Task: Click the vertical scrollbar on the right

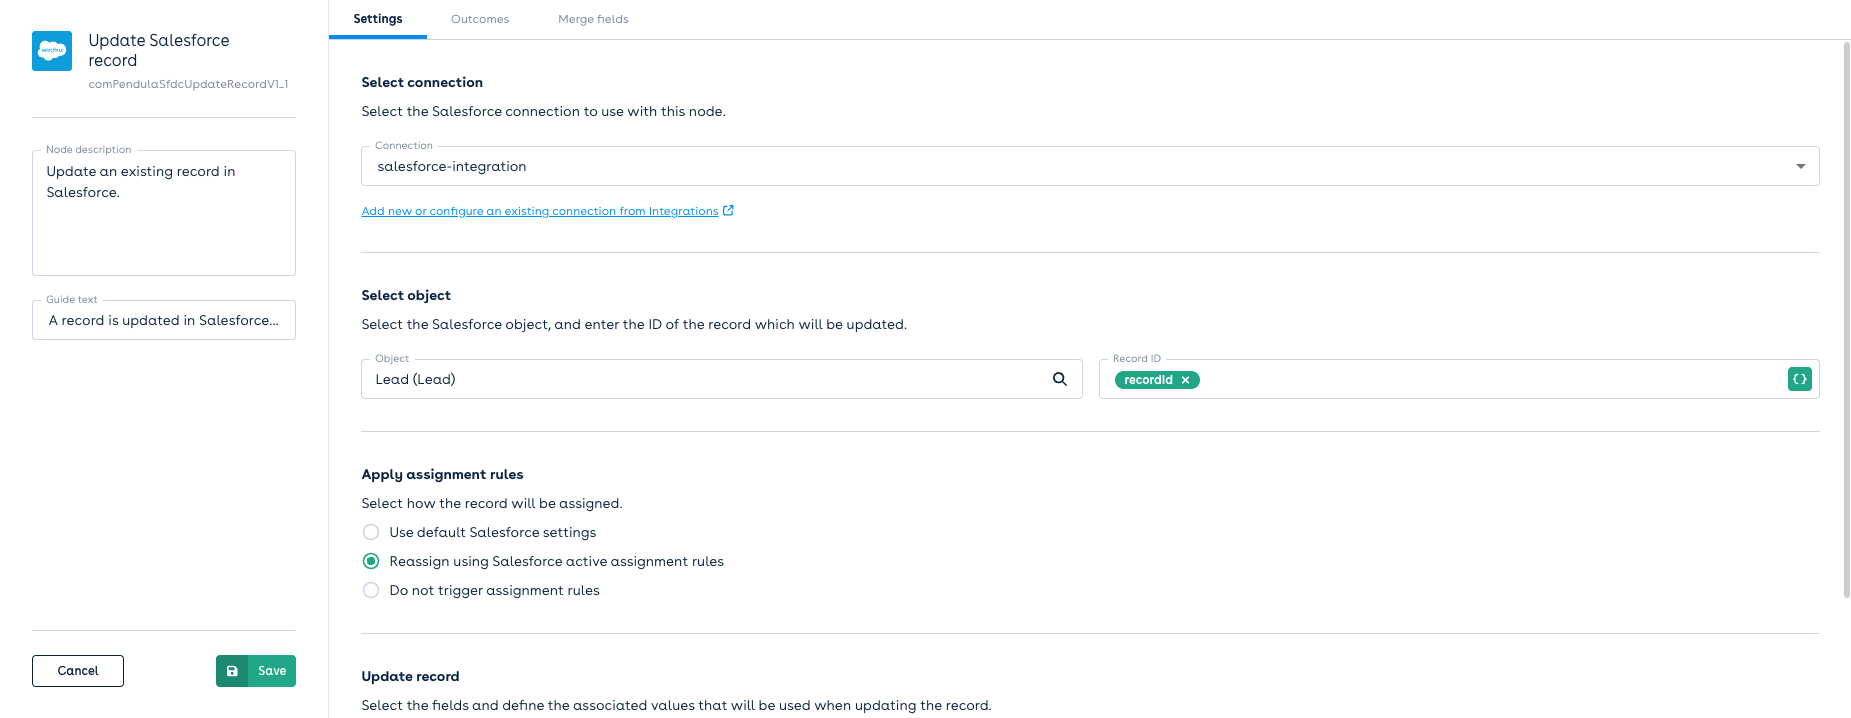Action: click(x=1846, y=320)
